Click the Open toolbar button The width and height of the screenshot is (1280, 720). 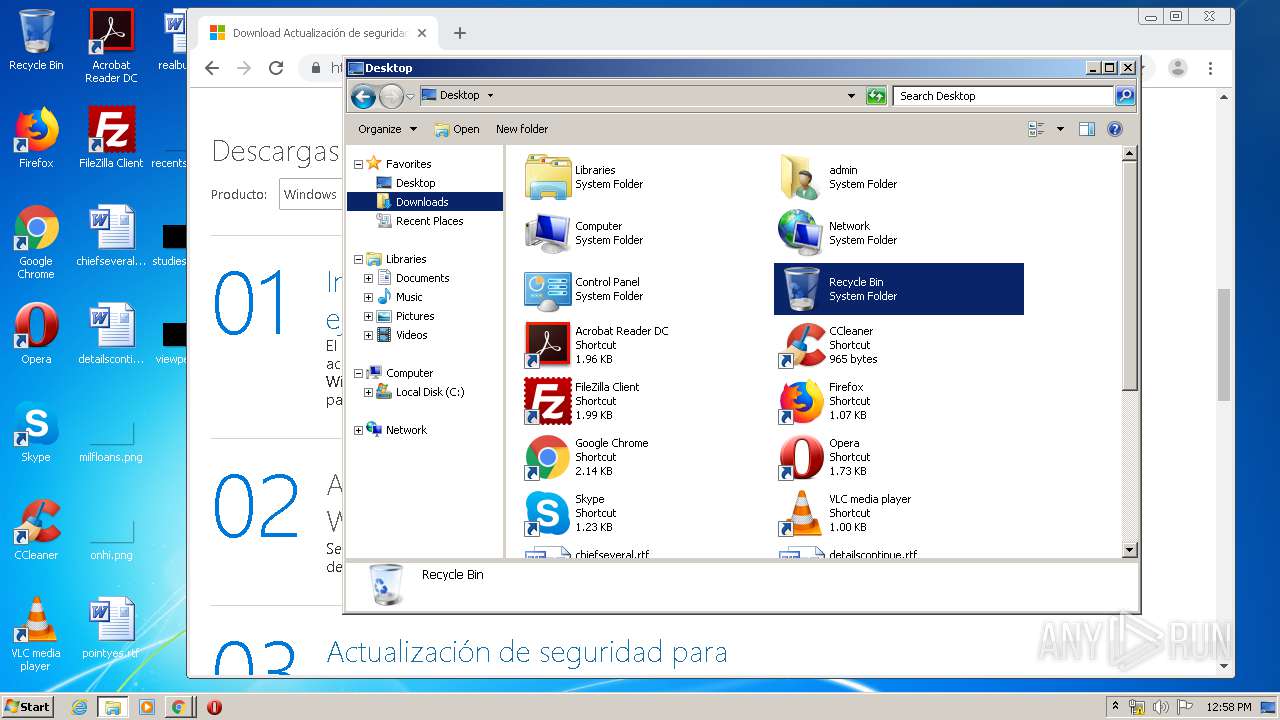[457, 129]
